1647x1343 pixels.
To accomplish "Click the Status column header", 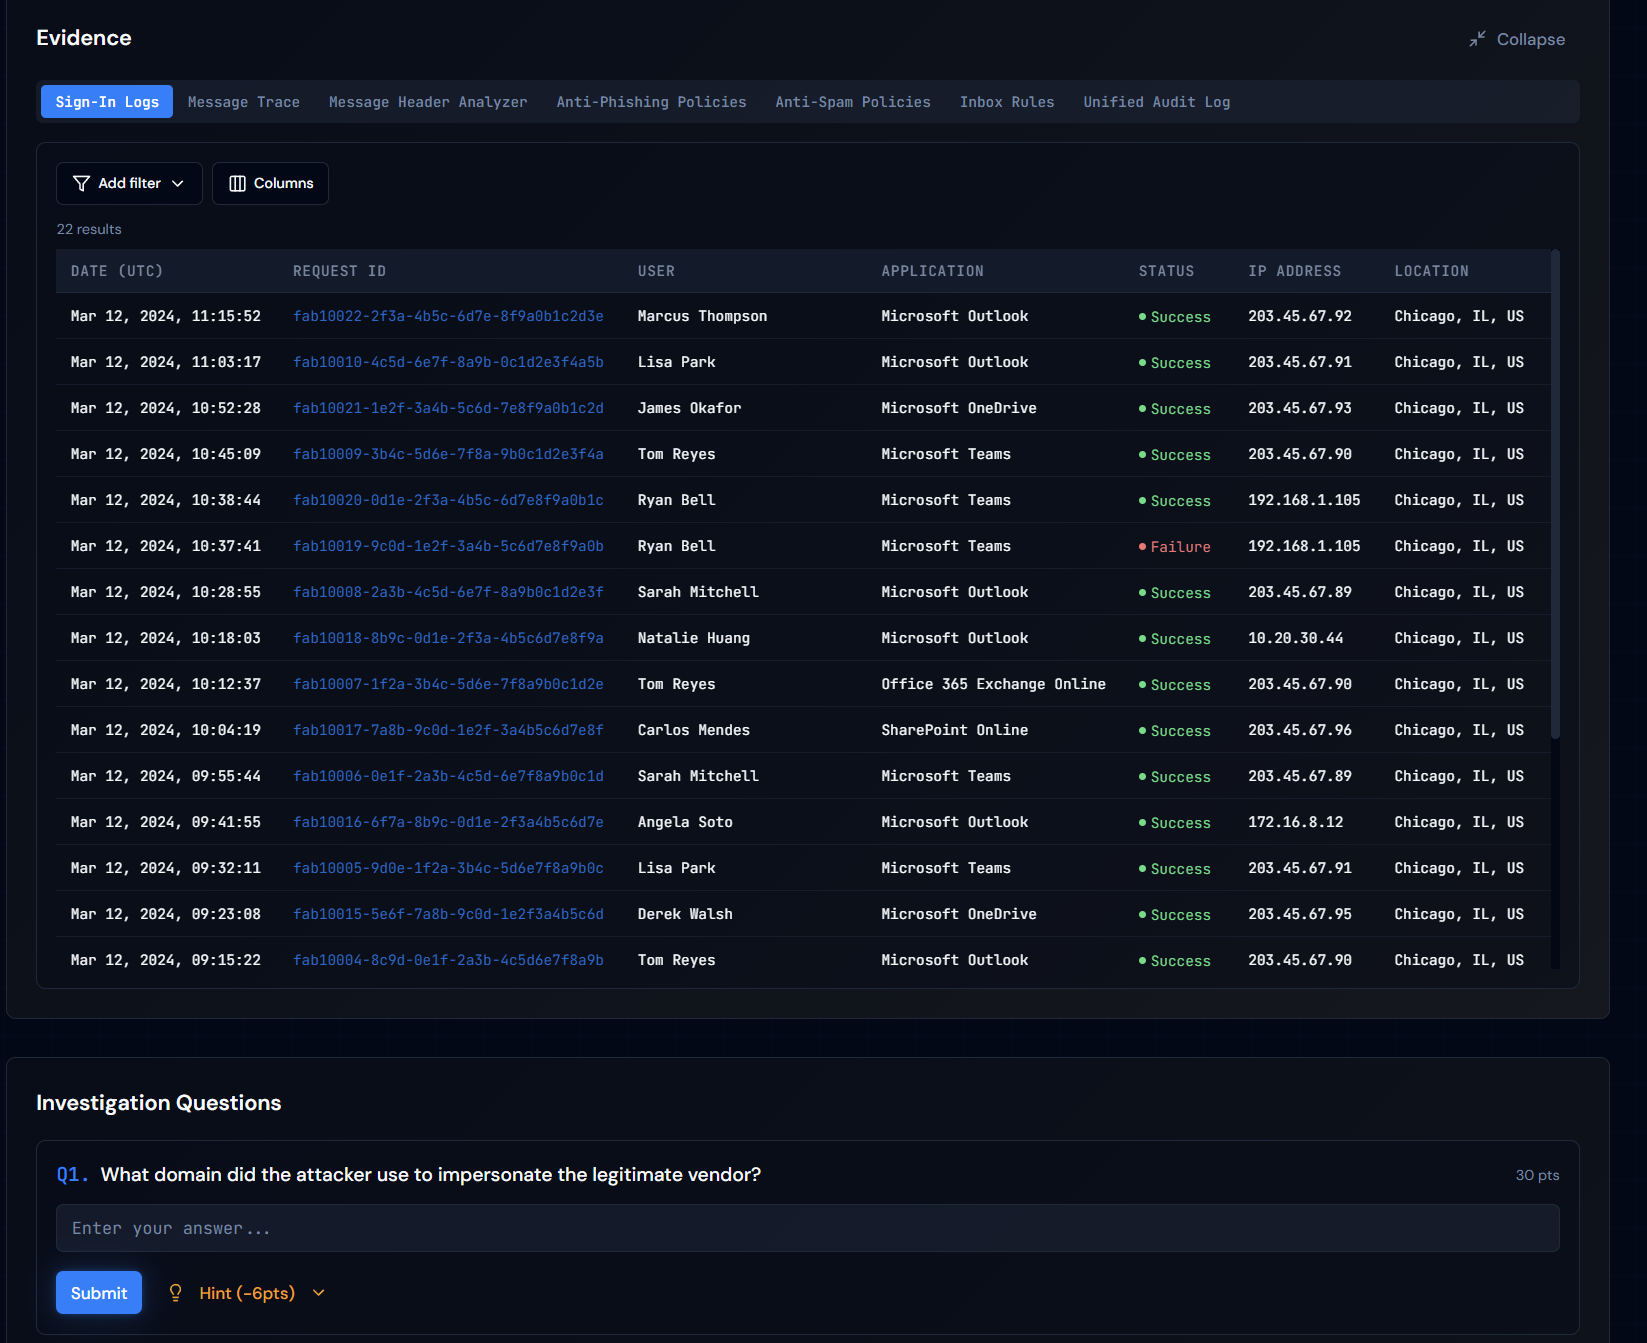I will (x=1166, y=271).
